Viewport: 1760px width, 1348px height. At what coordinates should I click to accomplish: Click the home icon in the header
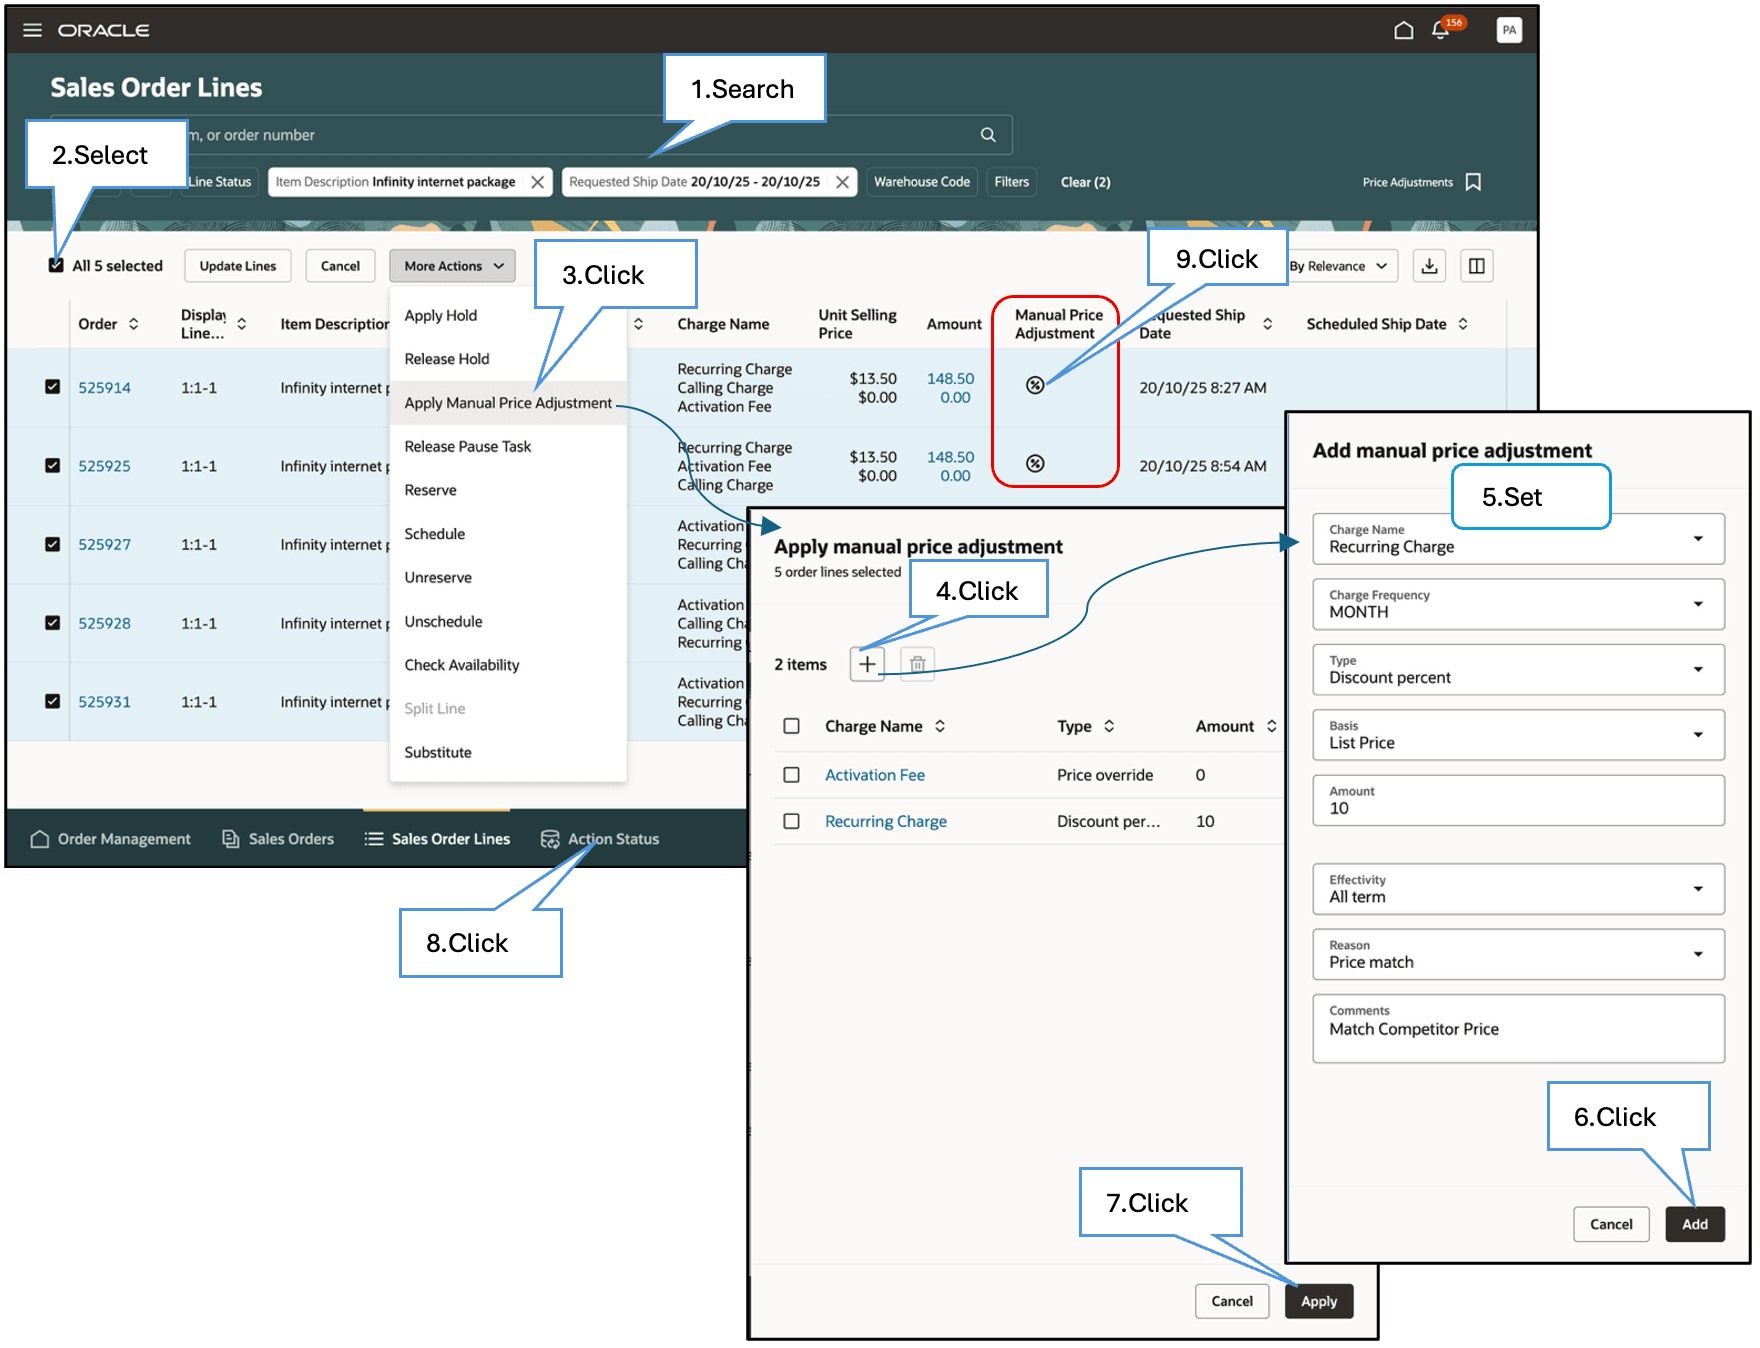1403,30
